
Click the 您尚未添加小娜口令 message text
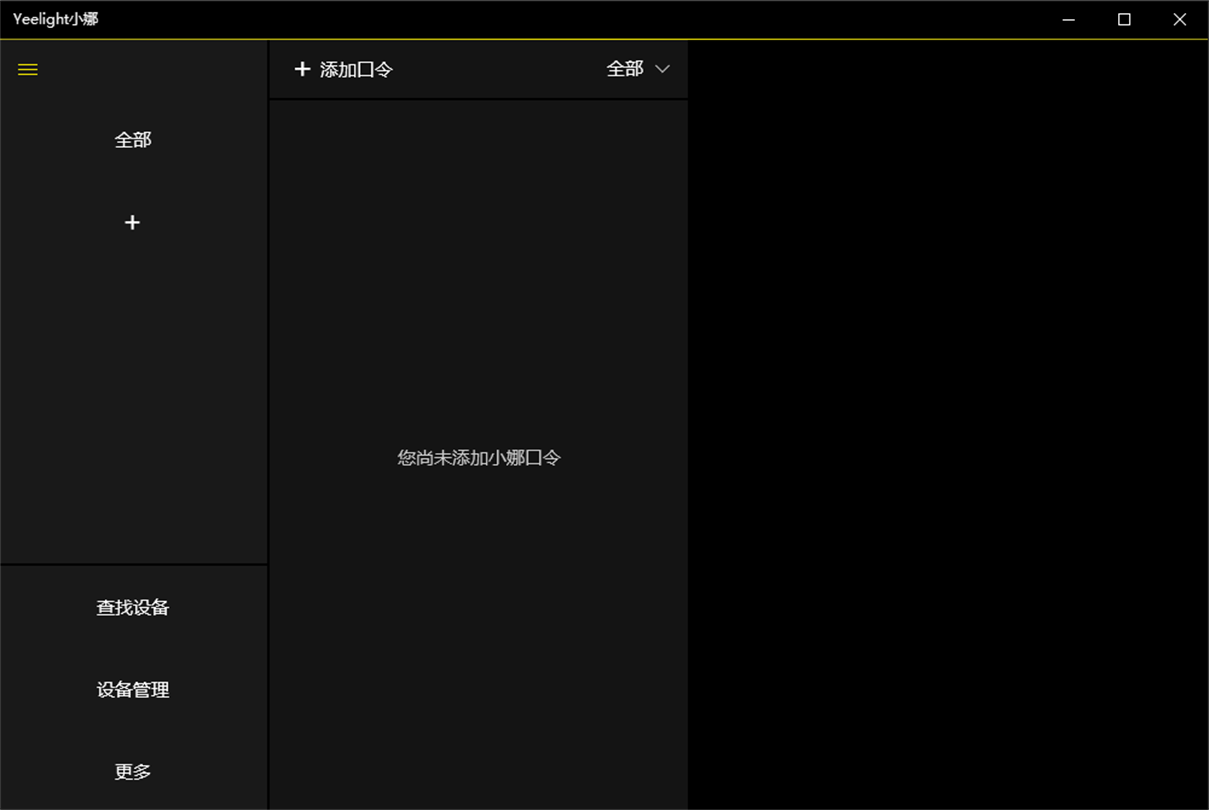tap(479, 458)
